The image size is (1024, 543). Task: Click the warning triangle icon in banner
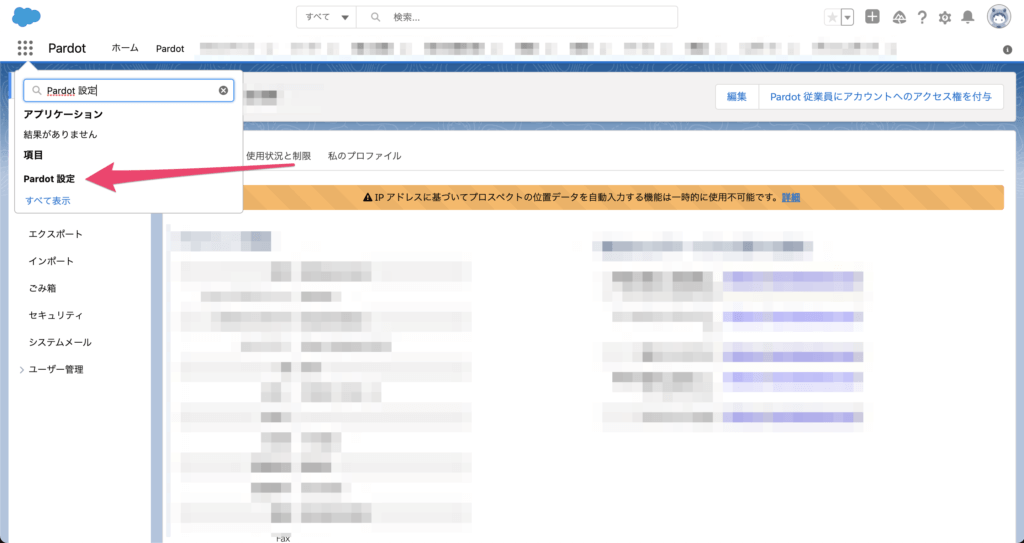(x=368, y=197)
